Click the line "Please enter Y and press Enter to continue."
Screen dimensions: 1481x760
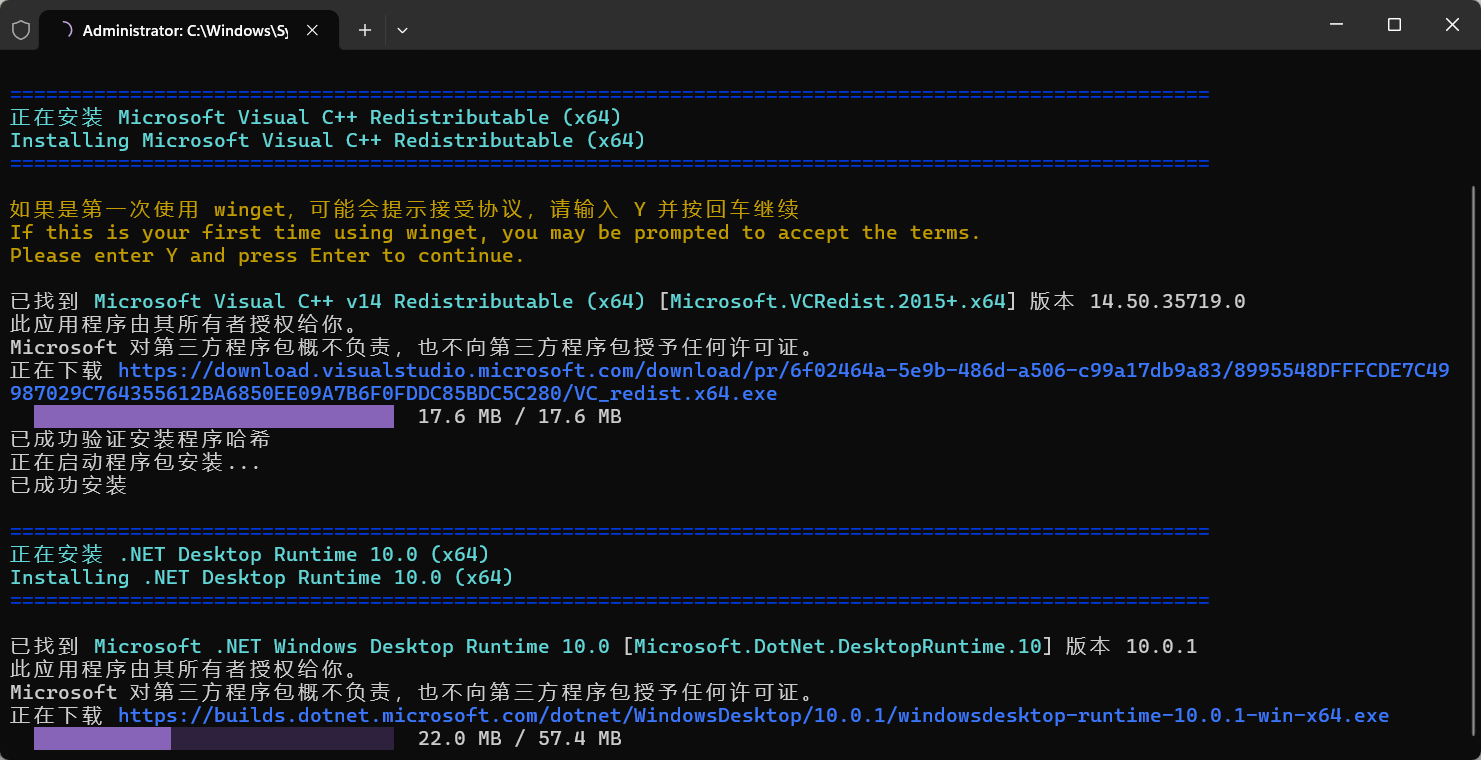268,256
